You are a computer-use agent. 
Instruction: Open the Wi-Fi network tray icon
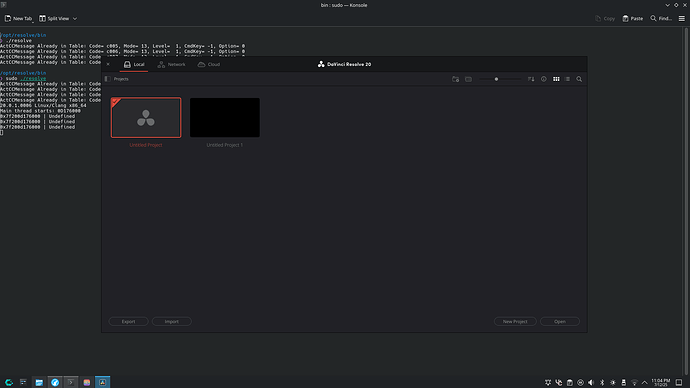coord(634,382)
